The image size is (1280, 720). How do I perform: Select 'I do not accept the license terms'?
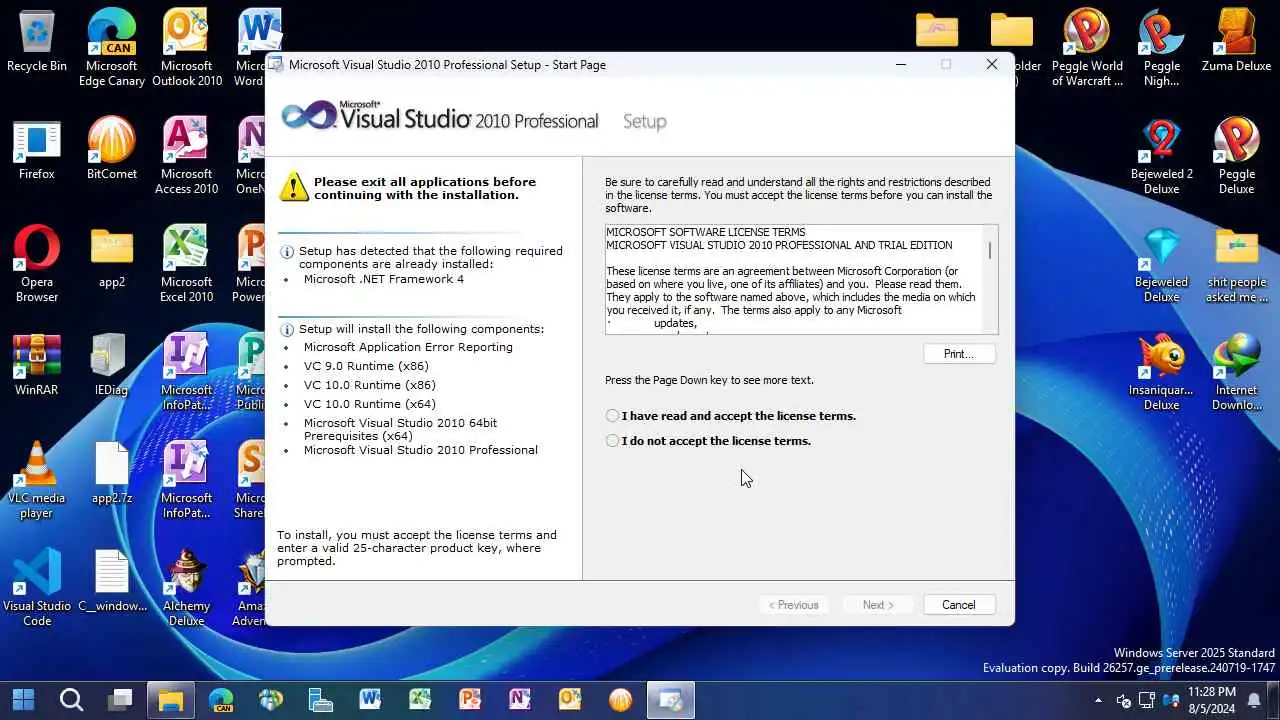coord(709,441)
